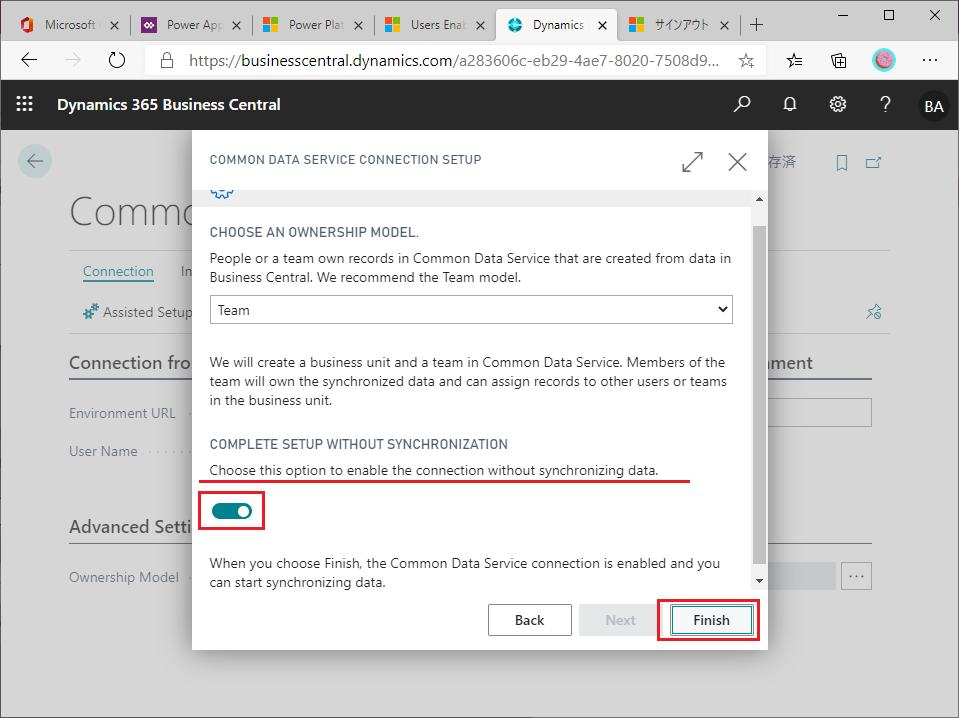View site lock information icon
Screen dimensions: 959x718
(x=166, y=60)
